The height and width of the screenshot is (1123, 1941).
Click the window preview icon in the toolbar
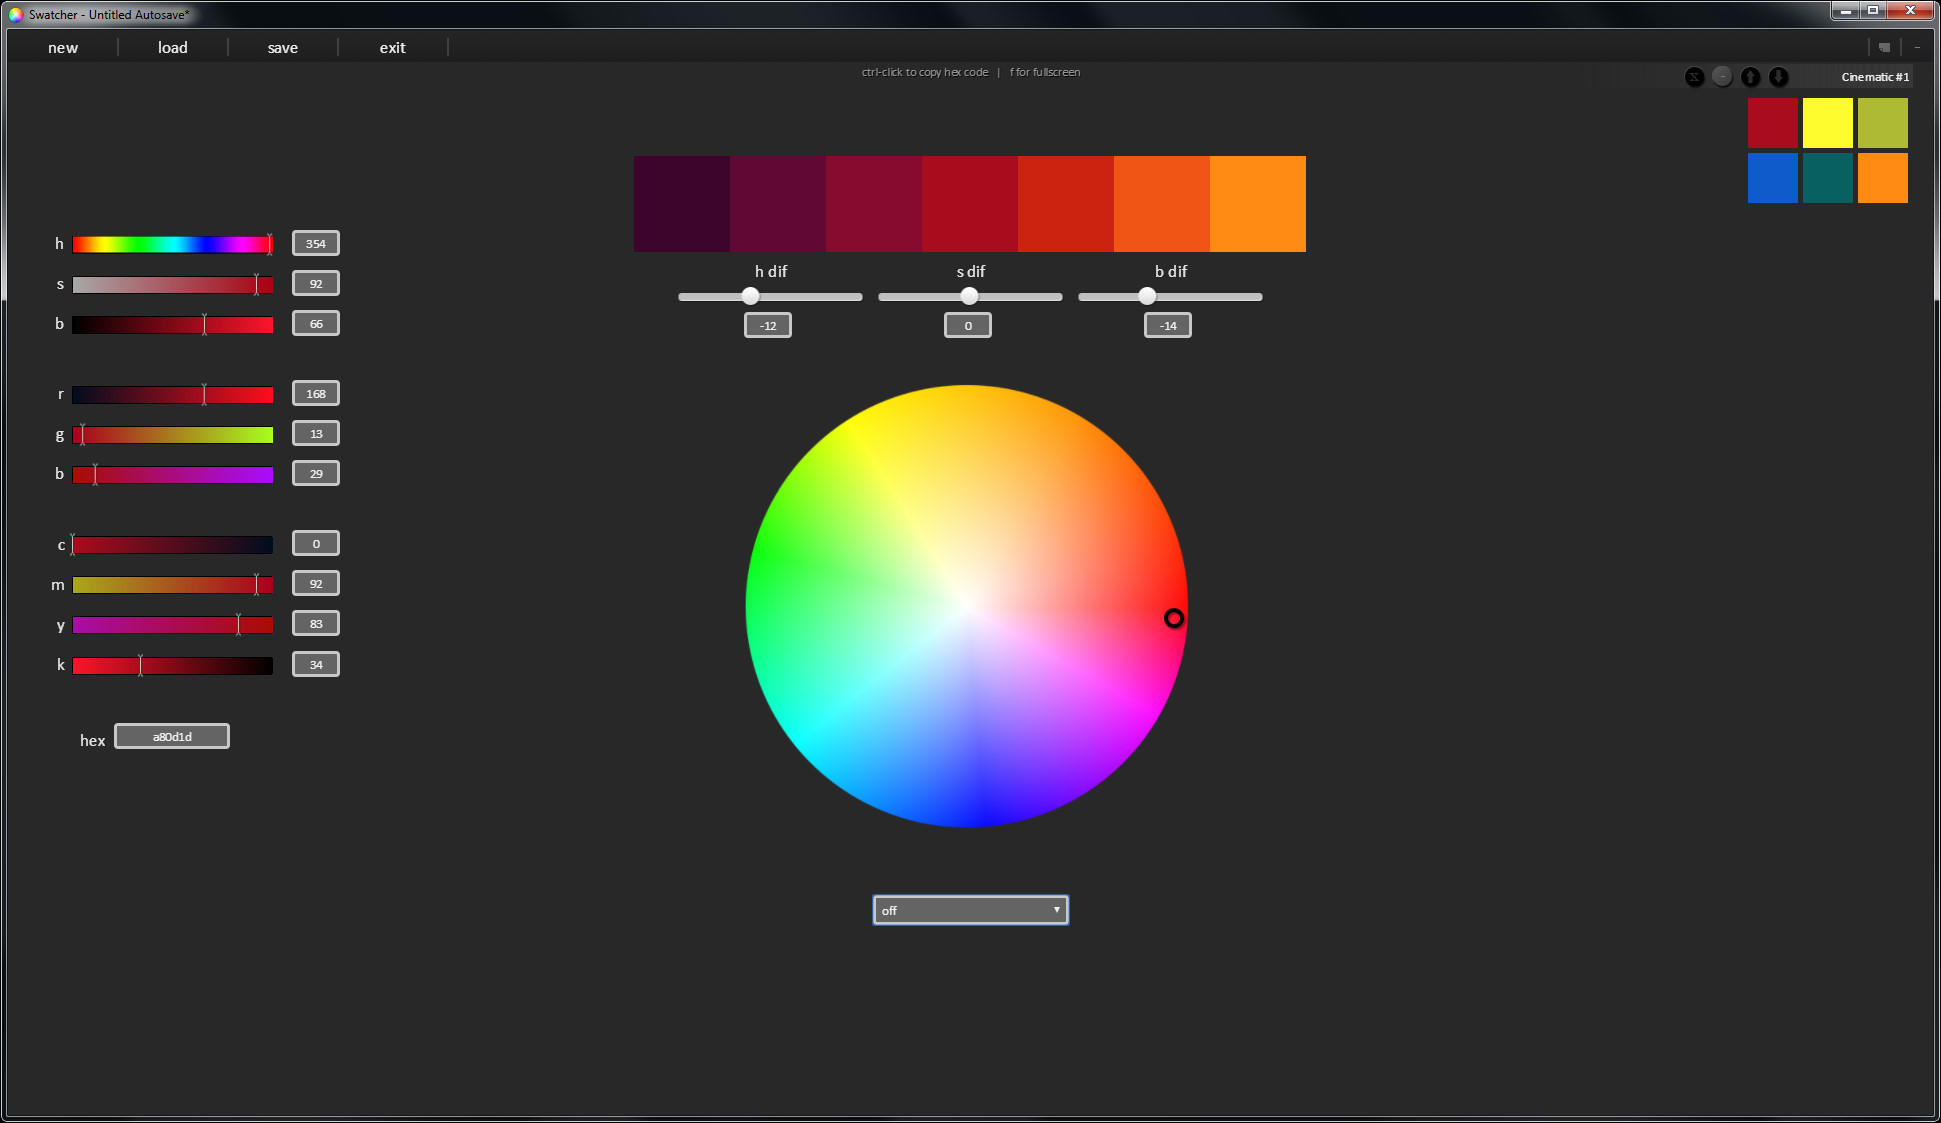pyautogui.click(x=1884, y=46)
